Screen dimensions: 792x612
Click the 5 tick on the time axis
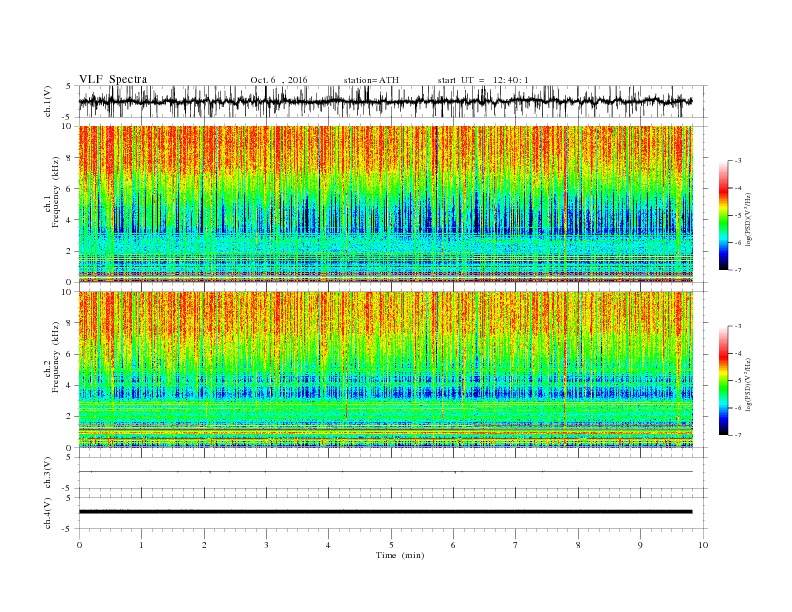point(391,545)
